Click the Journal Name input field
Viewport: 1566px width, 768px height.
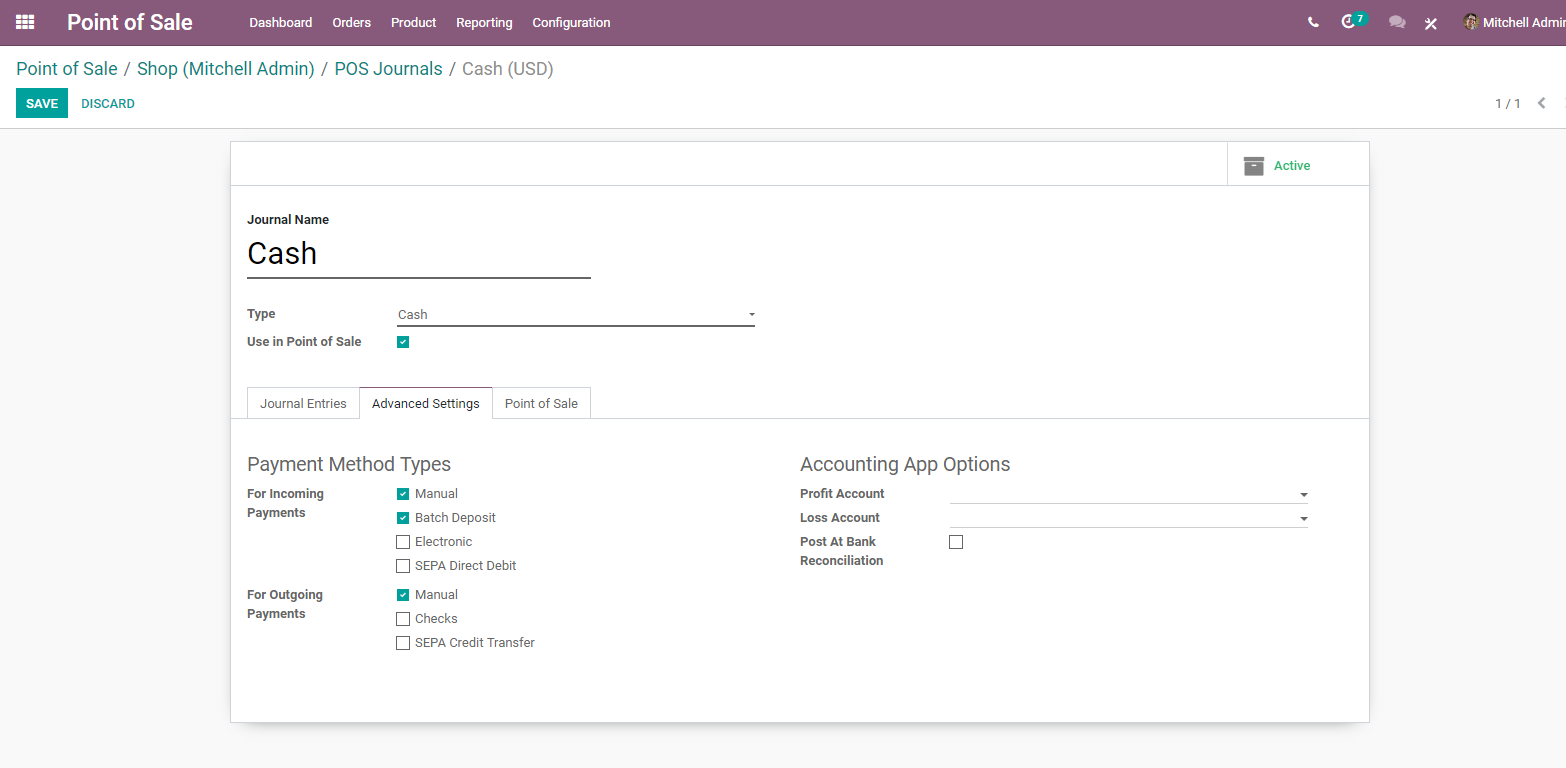click(x=419, y=254)
